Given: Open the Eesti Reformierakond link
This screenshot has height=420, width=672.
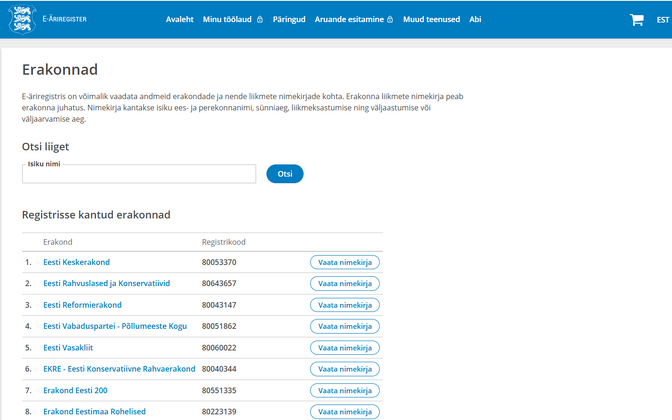Looking at the screenshot, I should (x=82, y=305).
